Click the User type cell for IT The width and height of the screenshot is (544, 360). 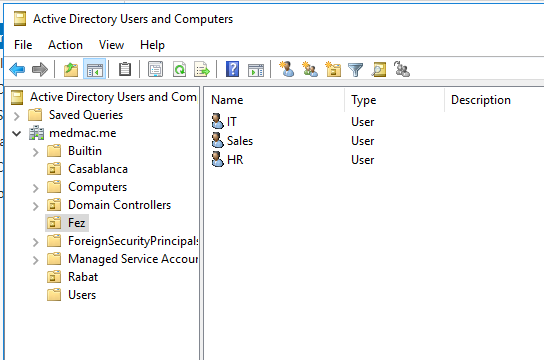pos(362,122)
